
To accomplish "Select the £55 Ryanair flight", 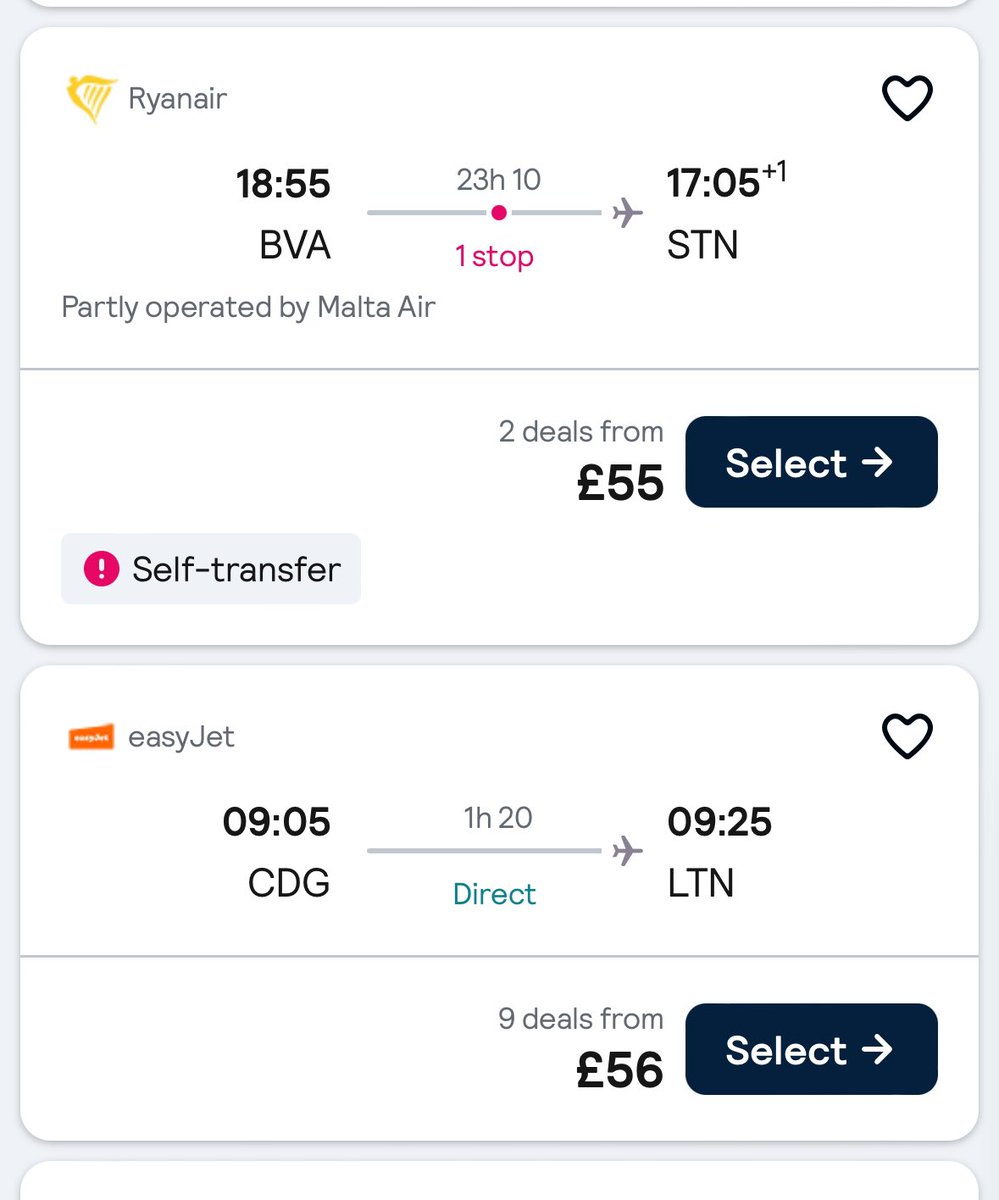I will pyautogui.click(x=811, y=462).
